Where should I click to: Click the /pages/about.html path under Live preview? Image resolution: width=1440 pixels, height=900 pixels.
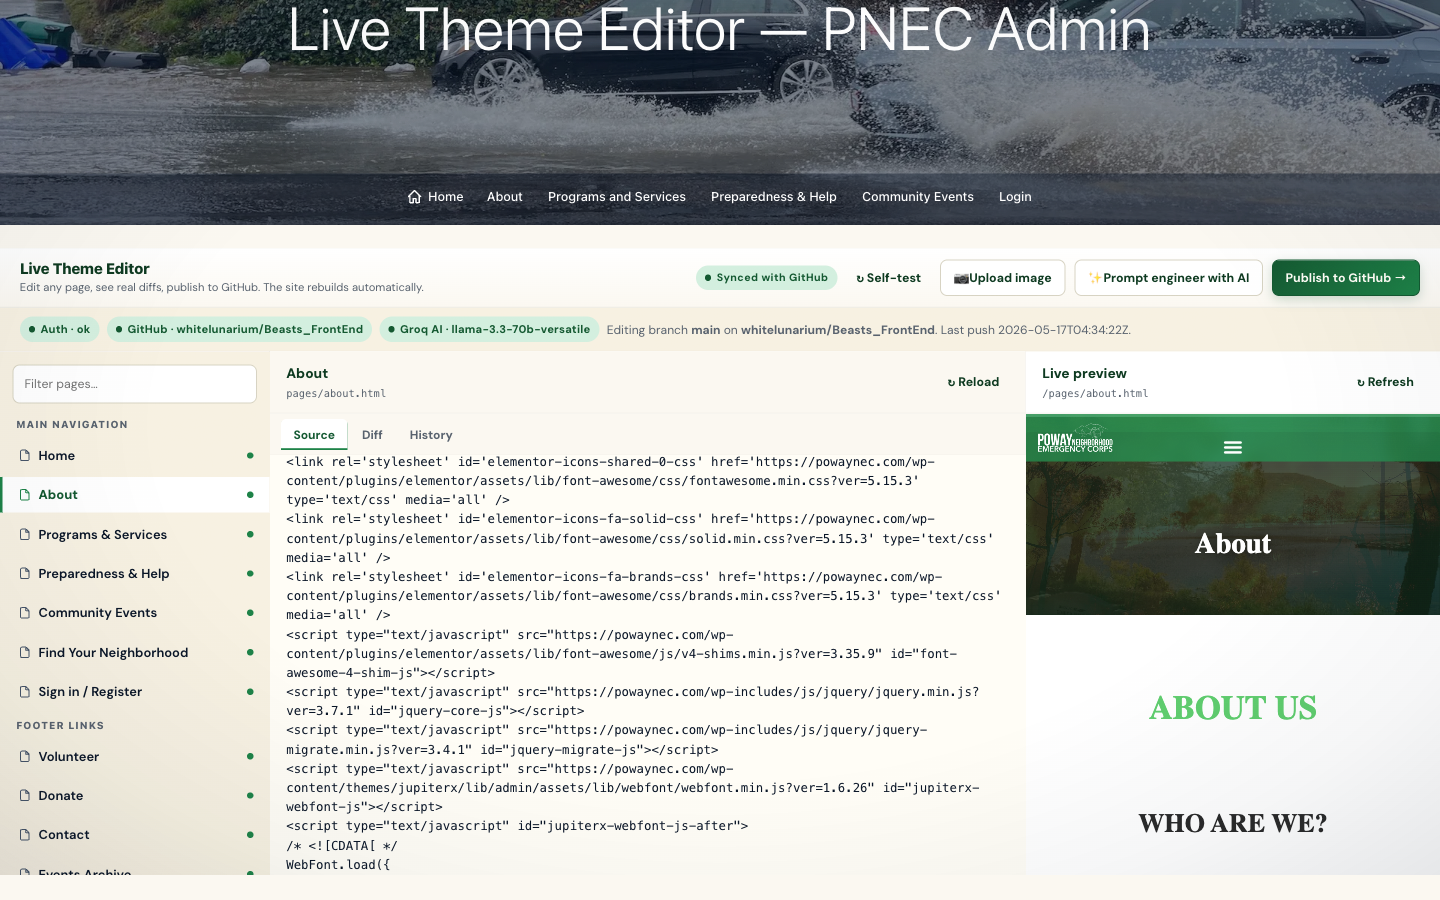click(1095, 394)
